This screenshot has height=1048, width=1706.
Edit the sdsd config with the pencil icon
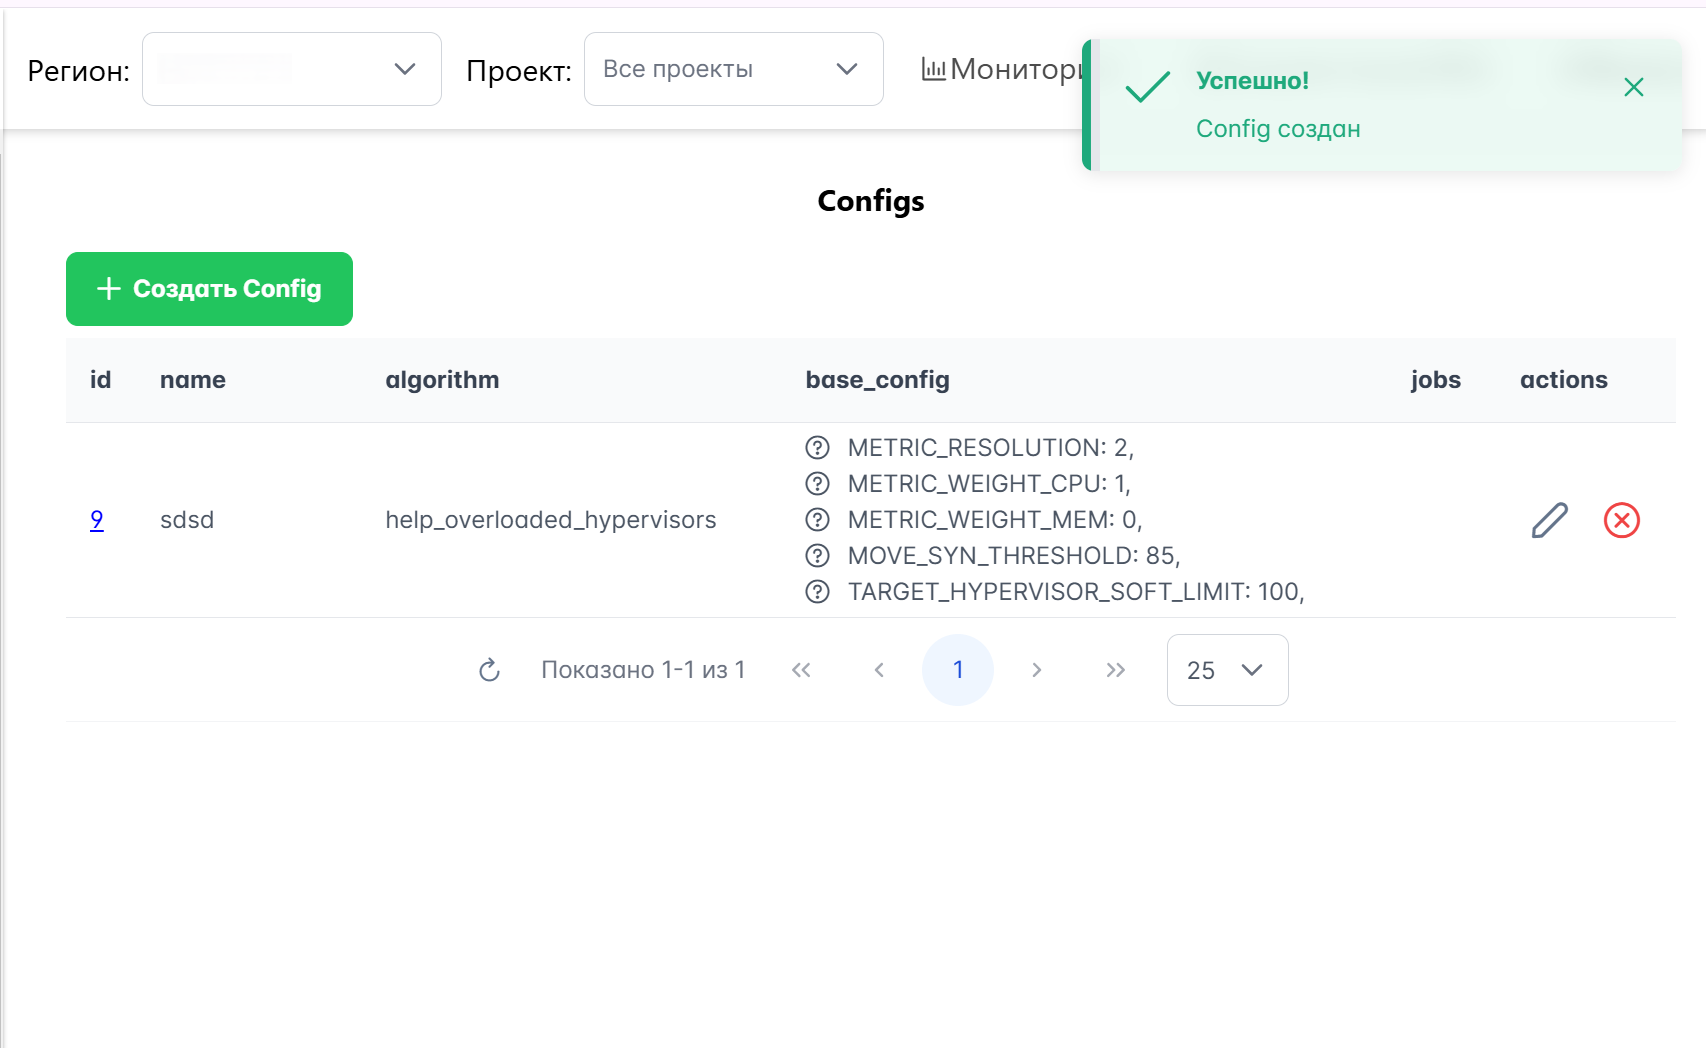click(1549, 520)
